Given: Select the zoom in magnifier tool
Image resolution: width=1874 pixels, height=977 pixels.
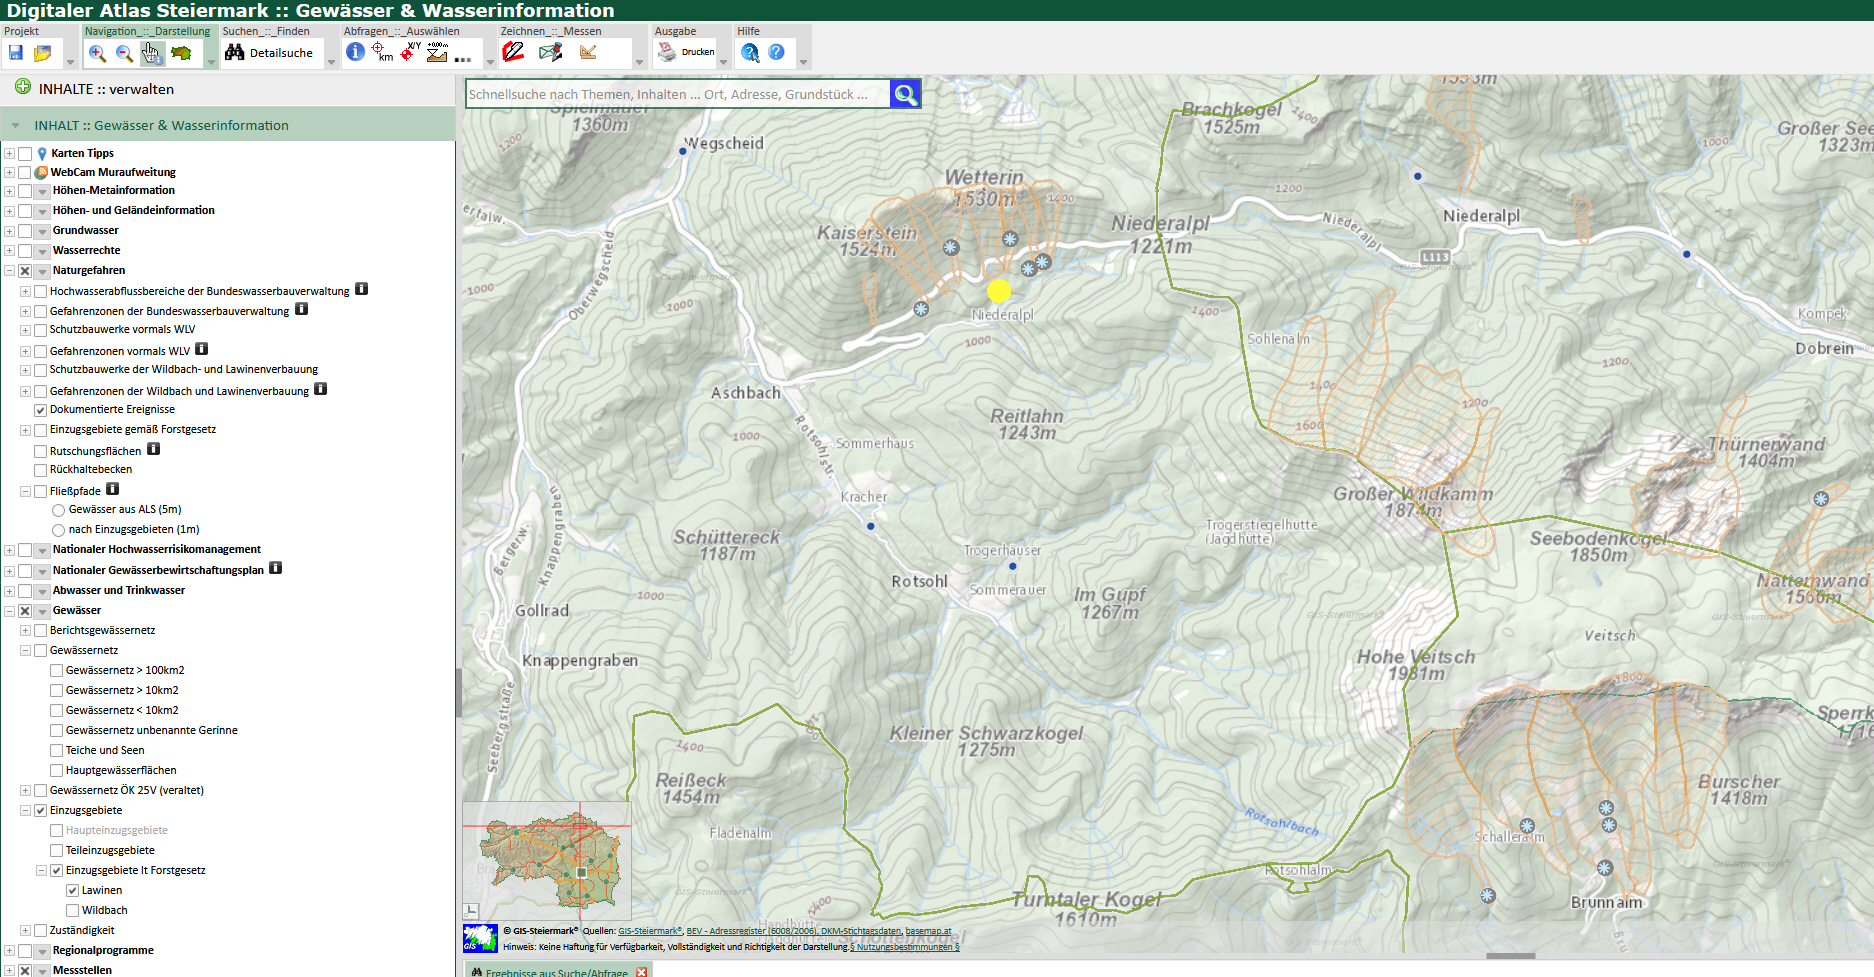Looking at the screenshot, I should coord(97,53).
